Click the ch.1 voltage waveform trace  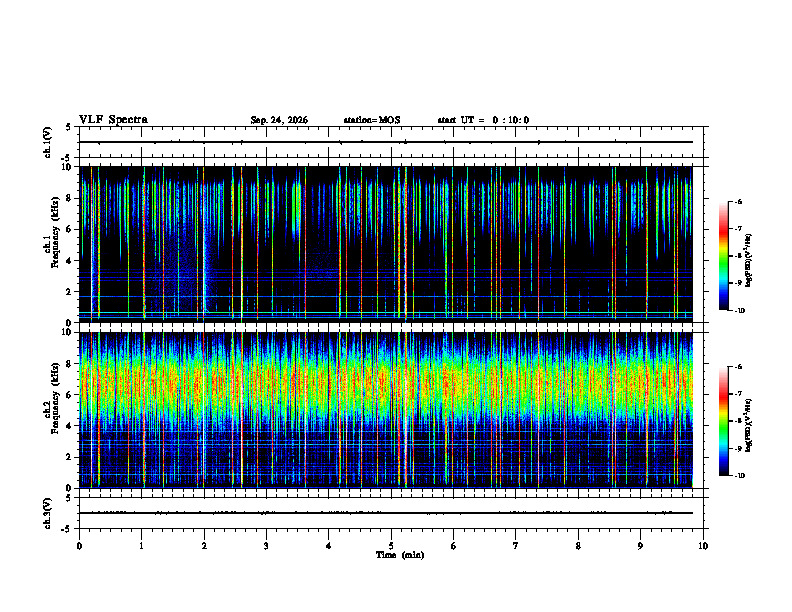(385, 142)
